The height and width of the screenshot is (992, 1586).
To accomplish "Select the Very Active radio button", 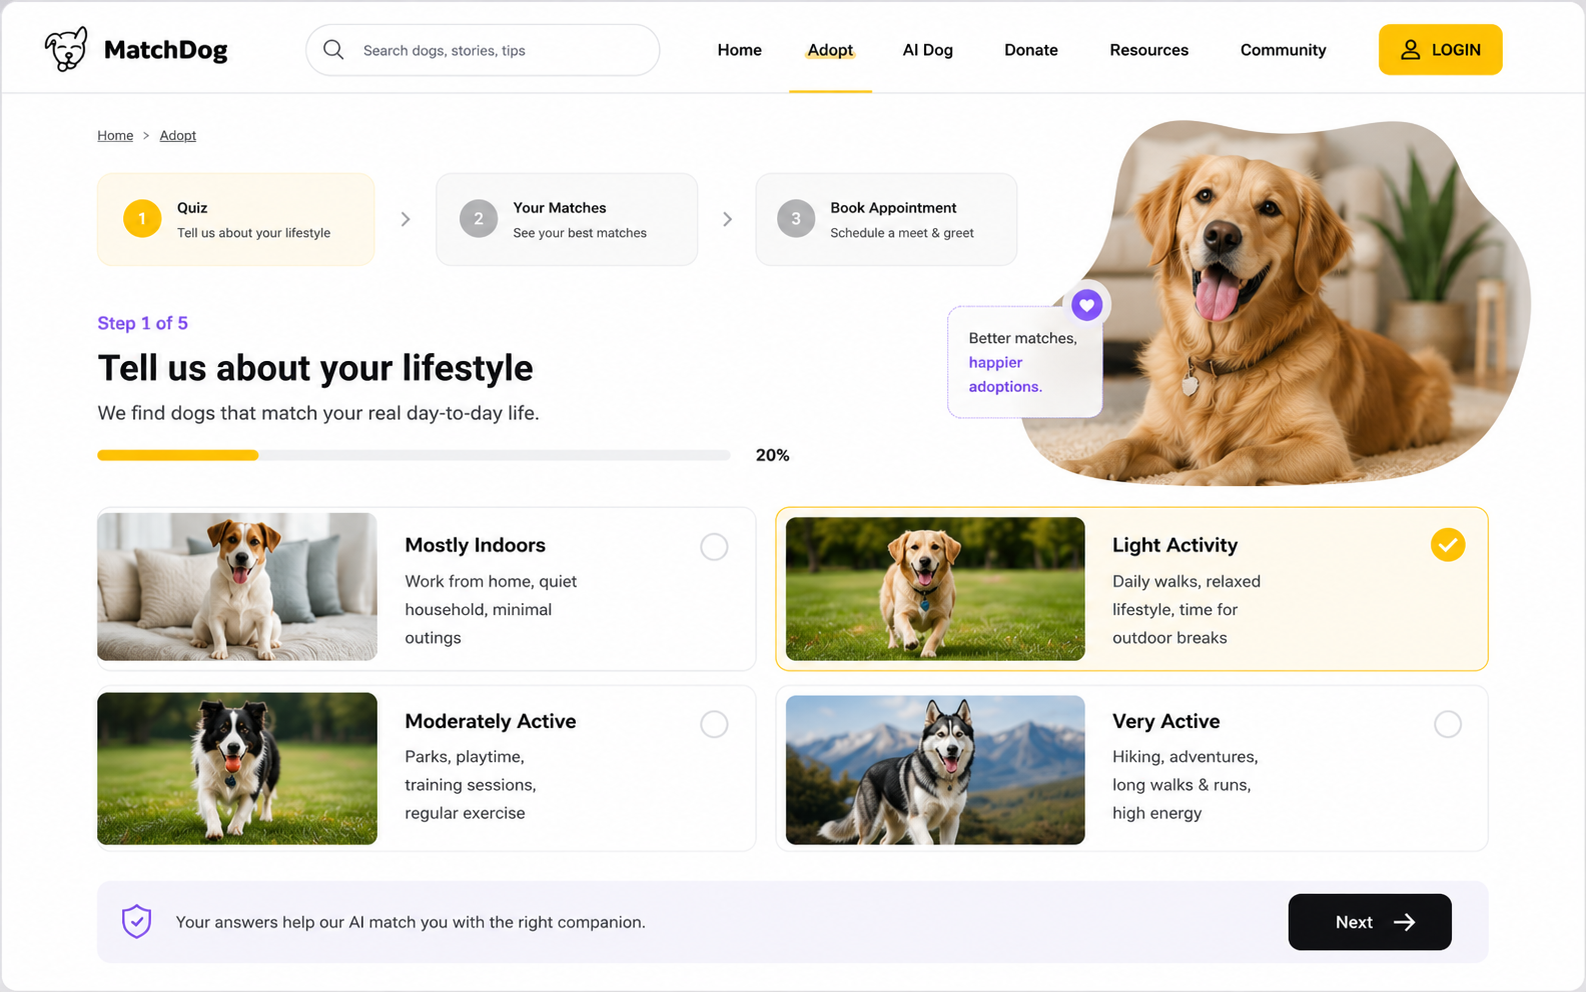I will pyautogui.click(x=1447, y=724).
